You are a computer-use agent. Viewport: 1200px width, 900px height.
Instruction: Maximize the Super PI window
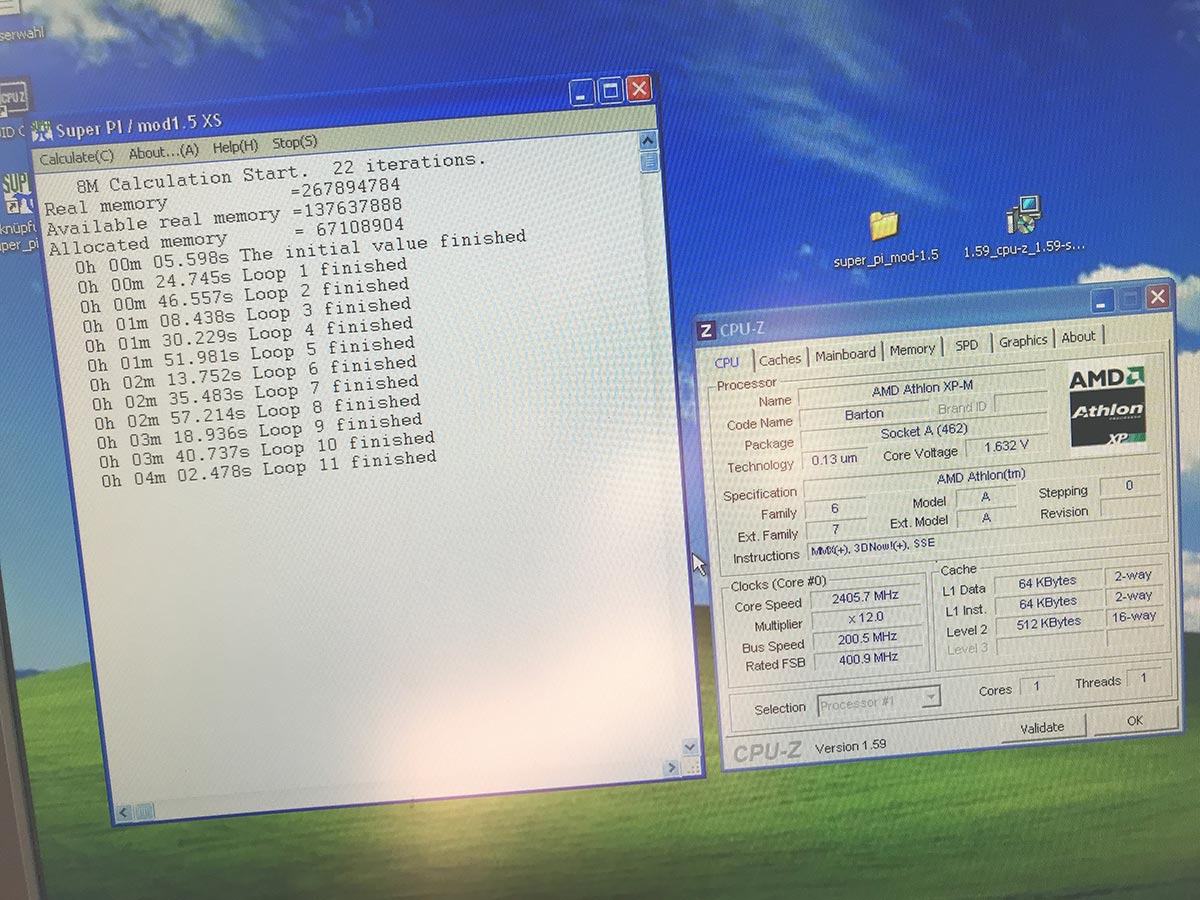tap(611, 92)
